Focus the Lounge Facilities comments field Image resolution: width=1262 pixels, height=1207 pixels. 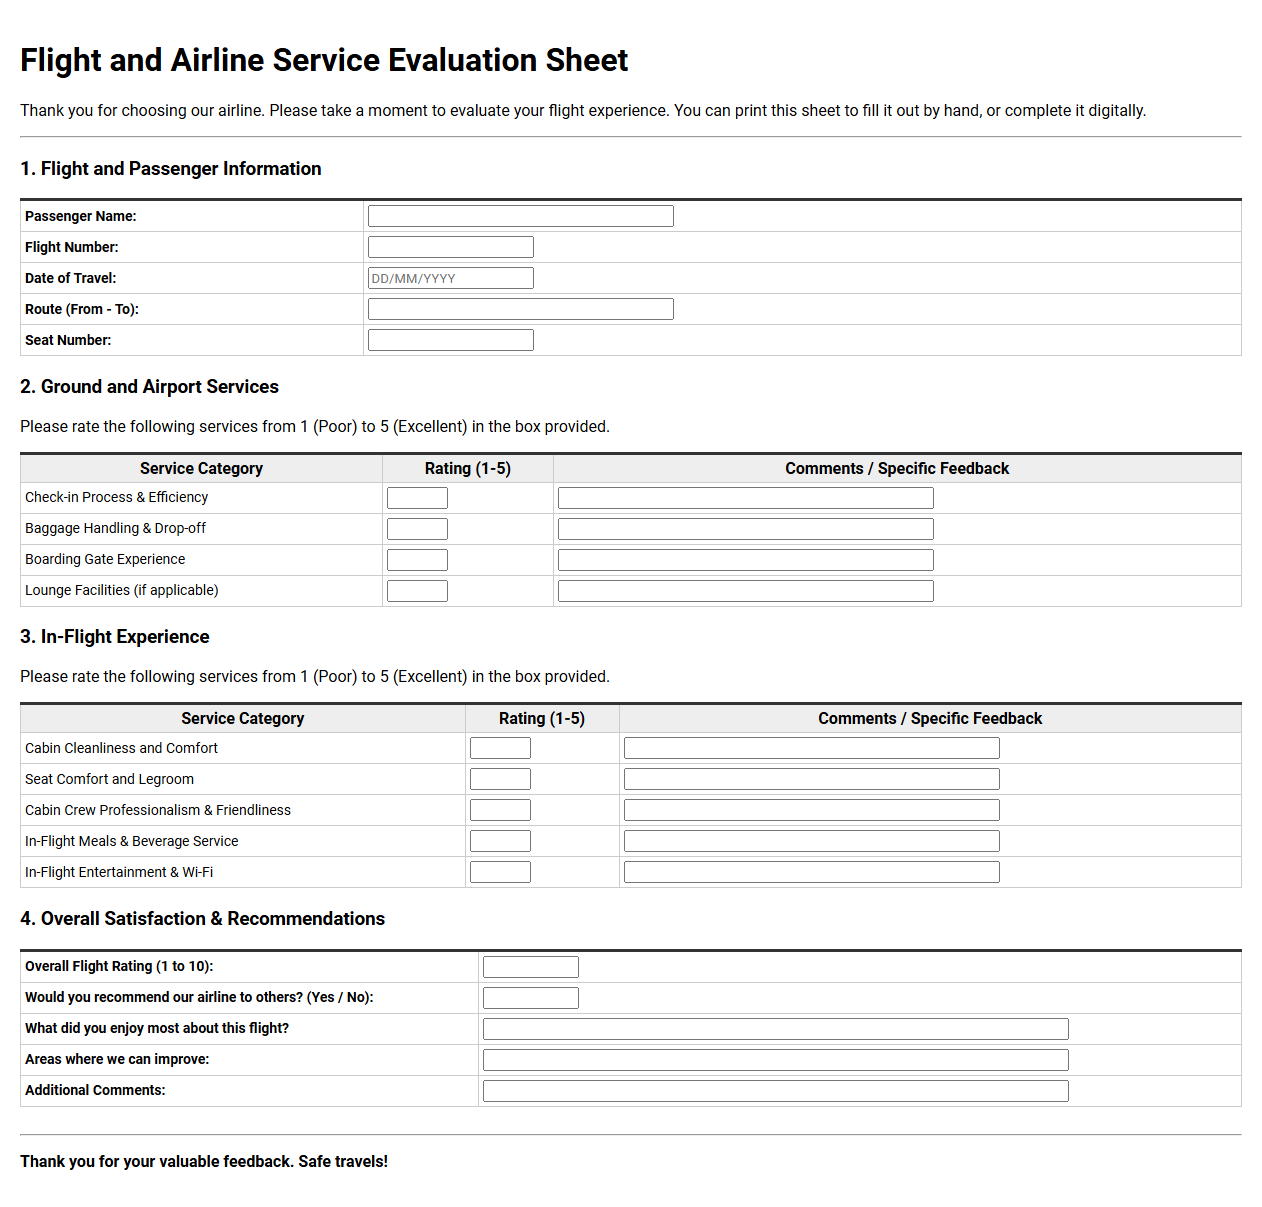pos(745,591)
